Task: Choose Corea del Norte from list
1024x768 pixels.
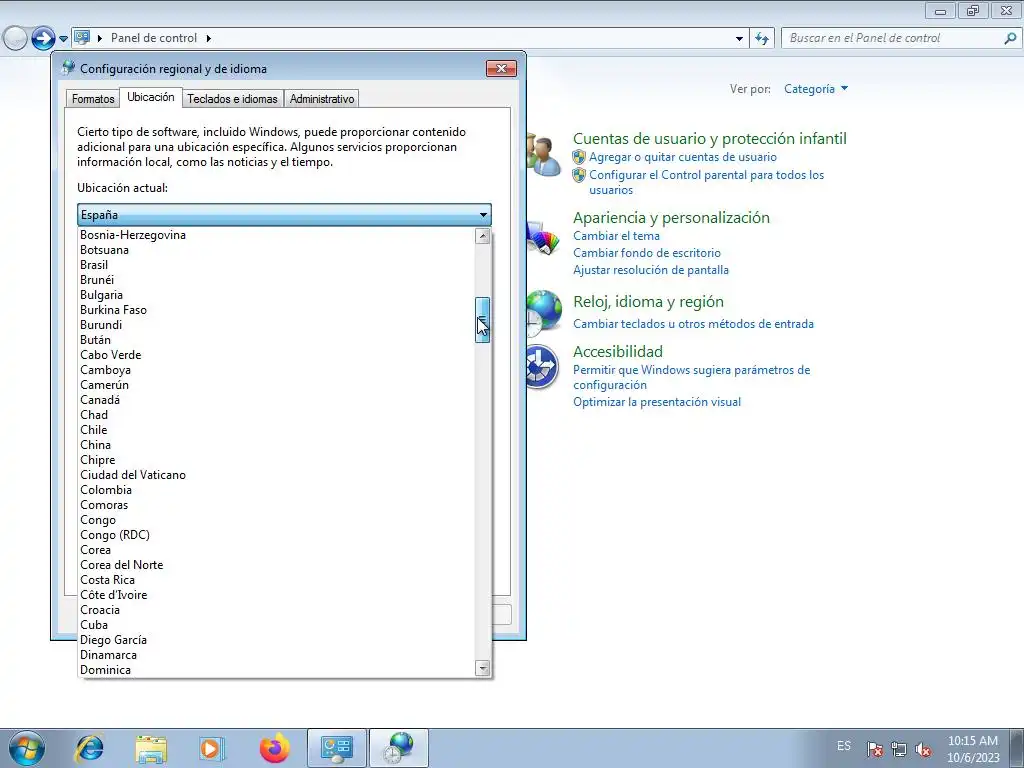Action: [x=276, y=566]
